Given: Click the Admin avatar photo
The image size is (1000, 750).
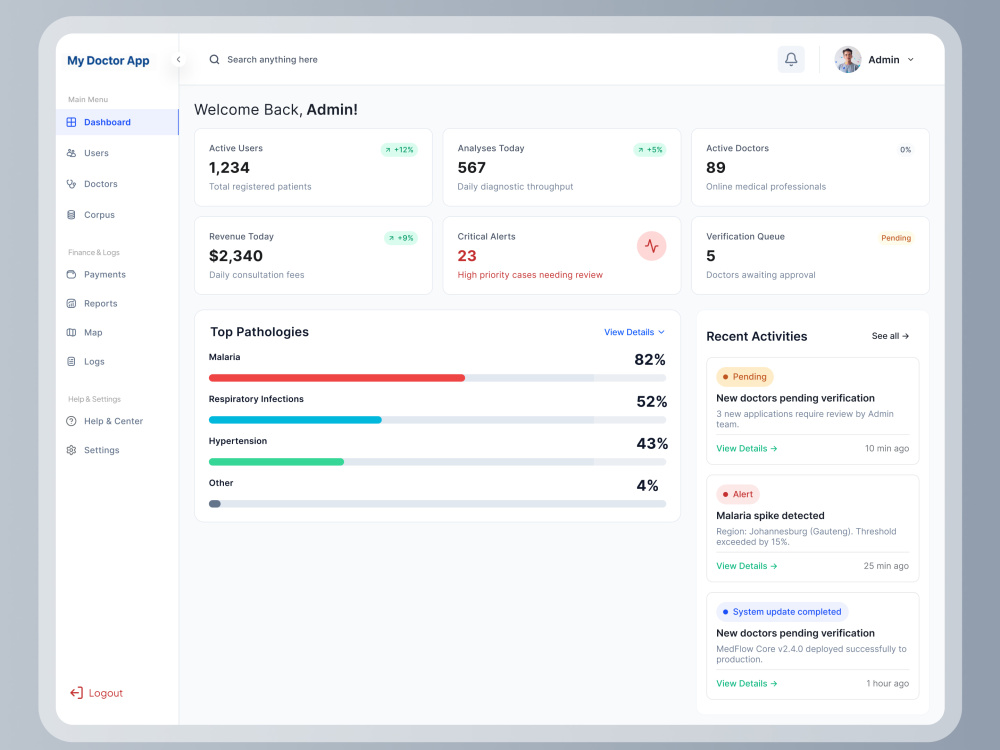Looking at the screenshot, I should point(848,59).
